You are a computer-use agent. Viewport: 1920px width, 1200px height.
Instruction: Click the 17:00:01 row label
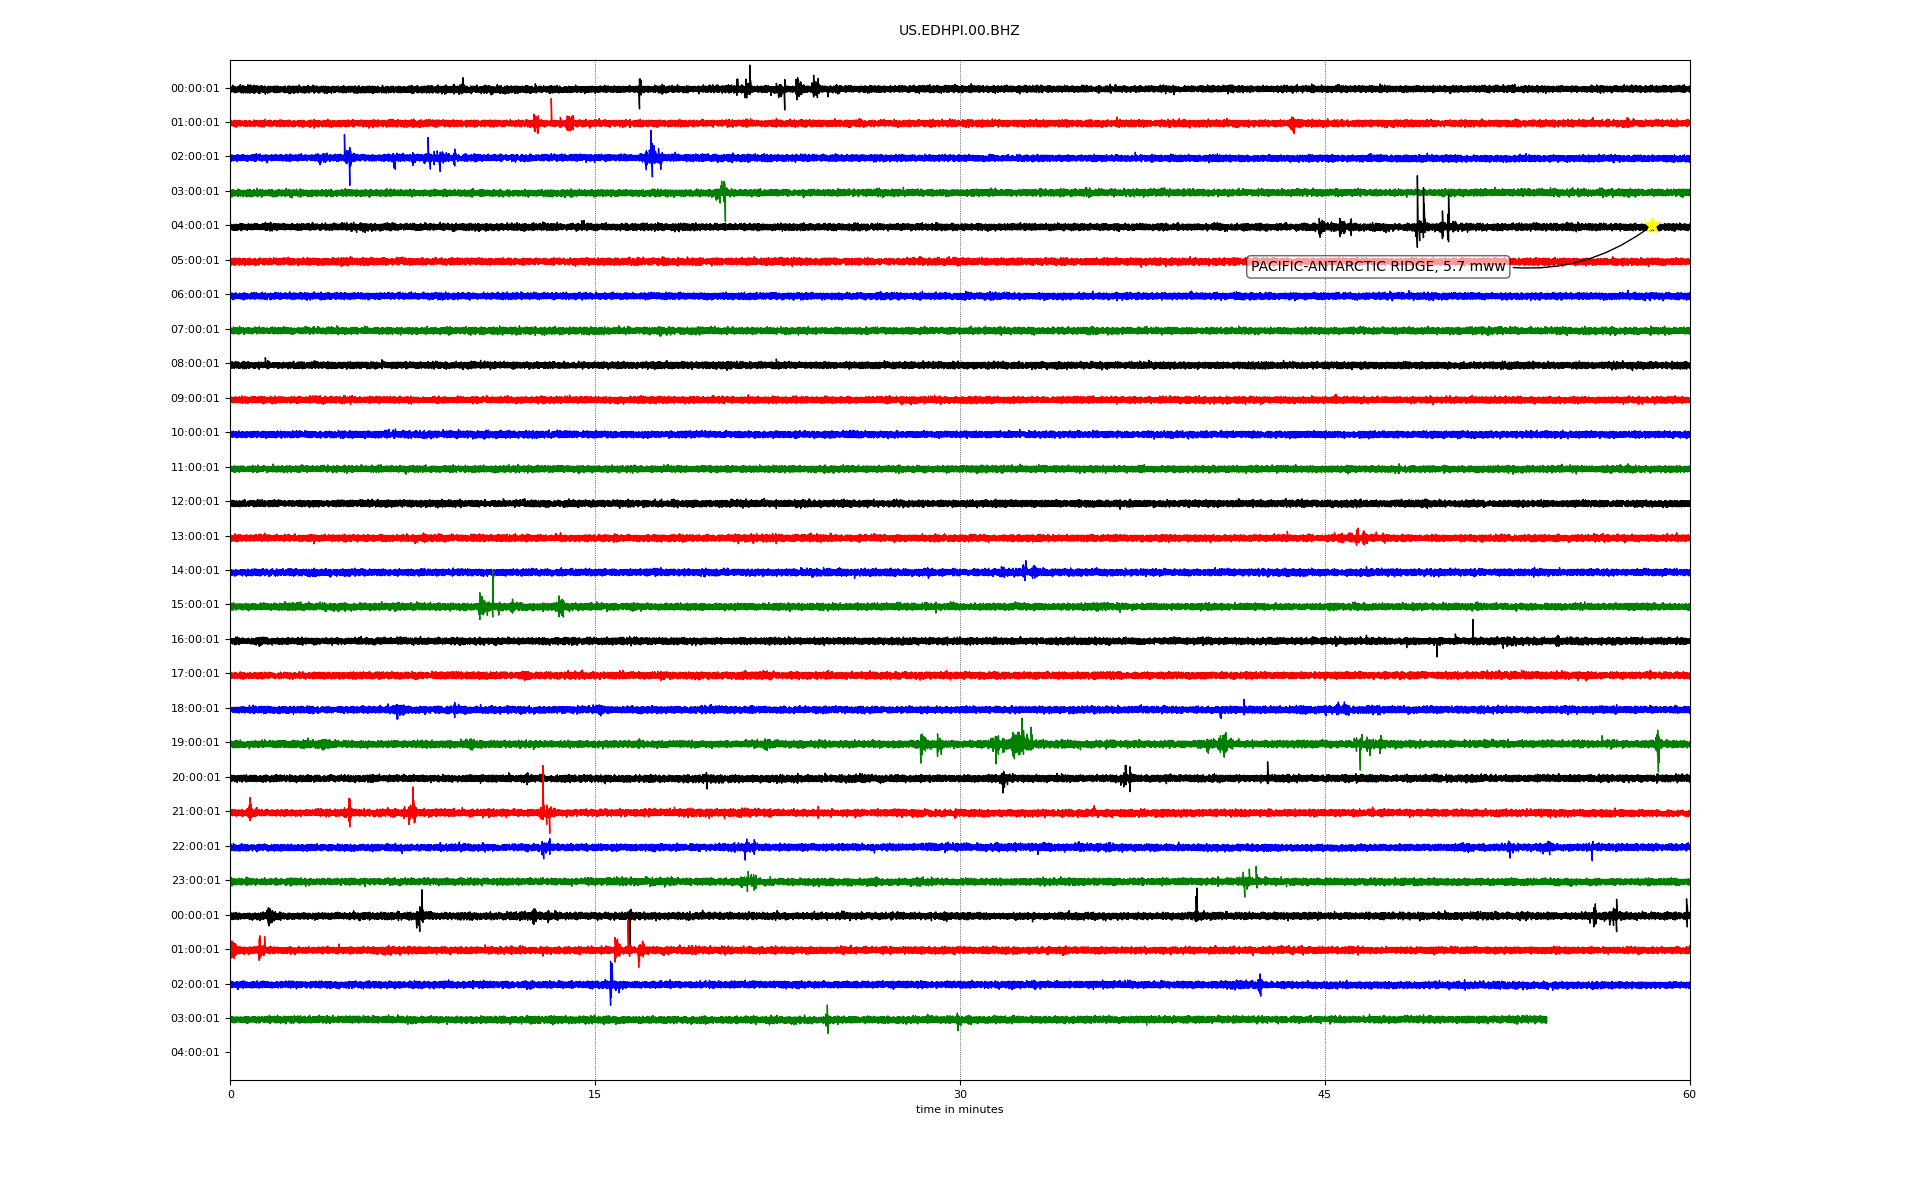tap(195, 674)
